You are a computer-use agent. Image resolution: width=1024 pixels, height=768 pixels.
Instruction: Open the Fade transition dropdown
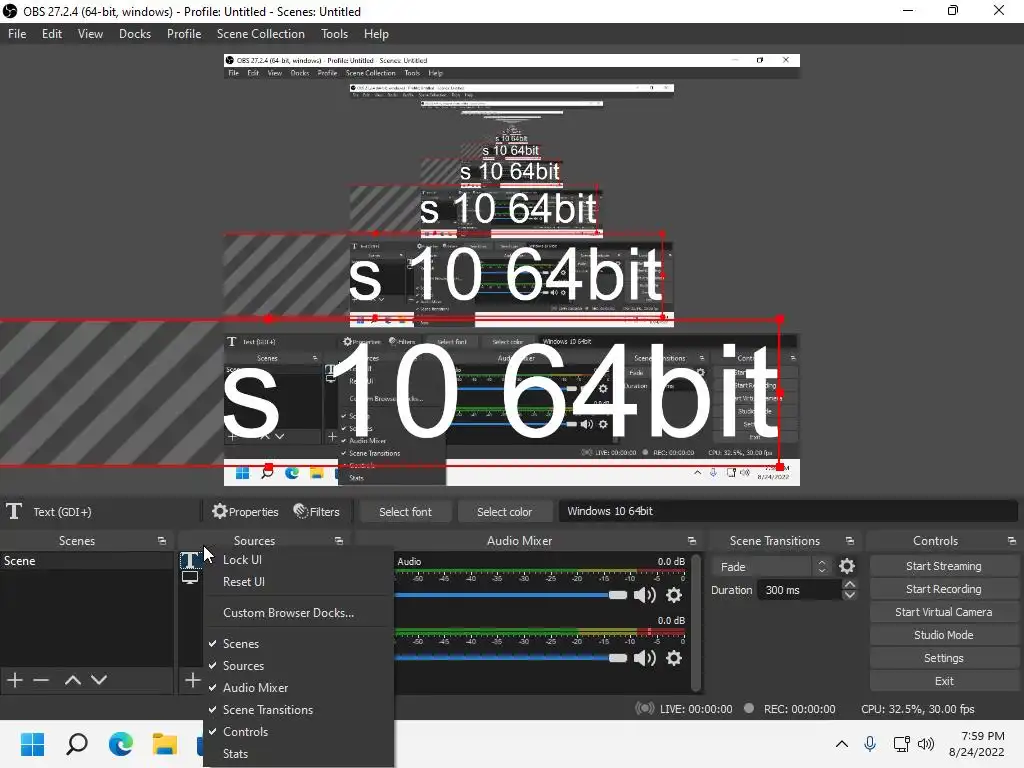772,566
